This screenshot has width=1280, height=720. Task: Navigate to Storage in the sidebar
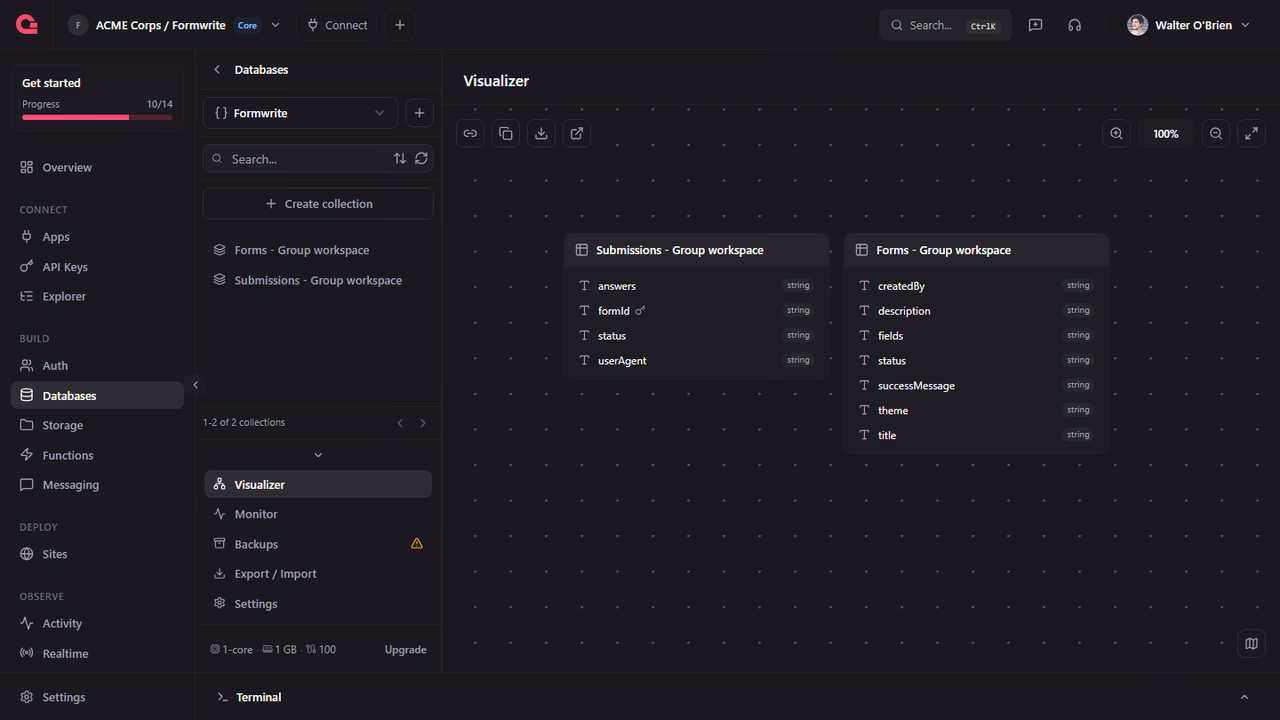pos(97,425)
